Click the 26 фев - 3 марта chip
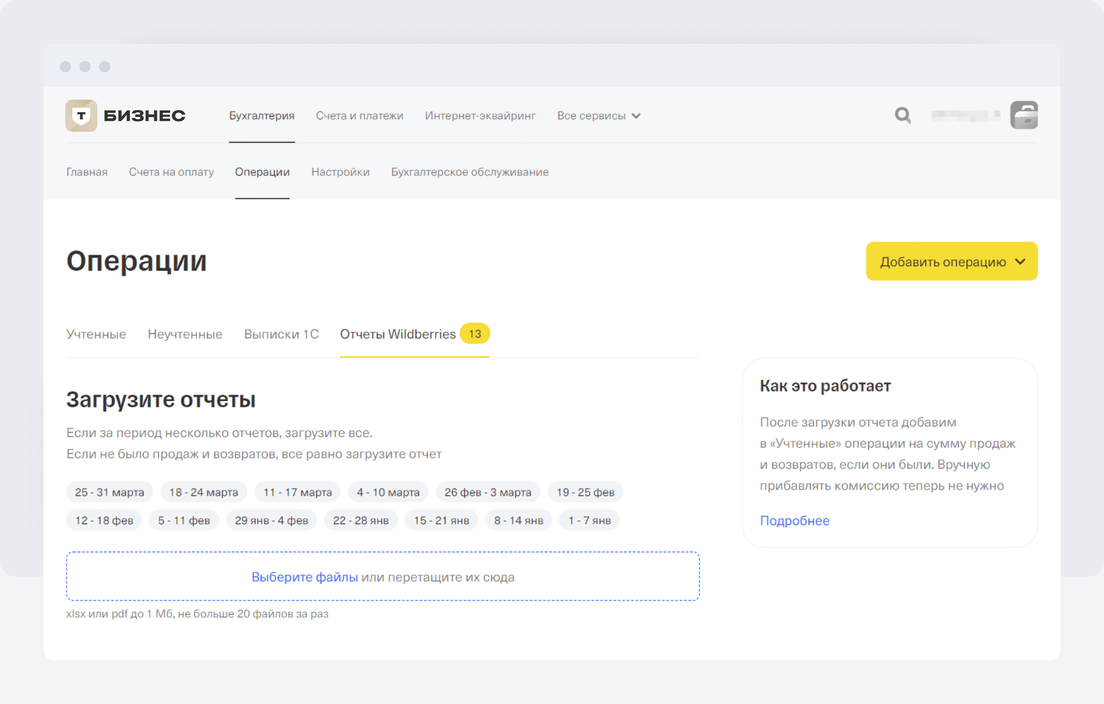The image size is (1104, 704). pyautogui.click(x=488, y=492)
